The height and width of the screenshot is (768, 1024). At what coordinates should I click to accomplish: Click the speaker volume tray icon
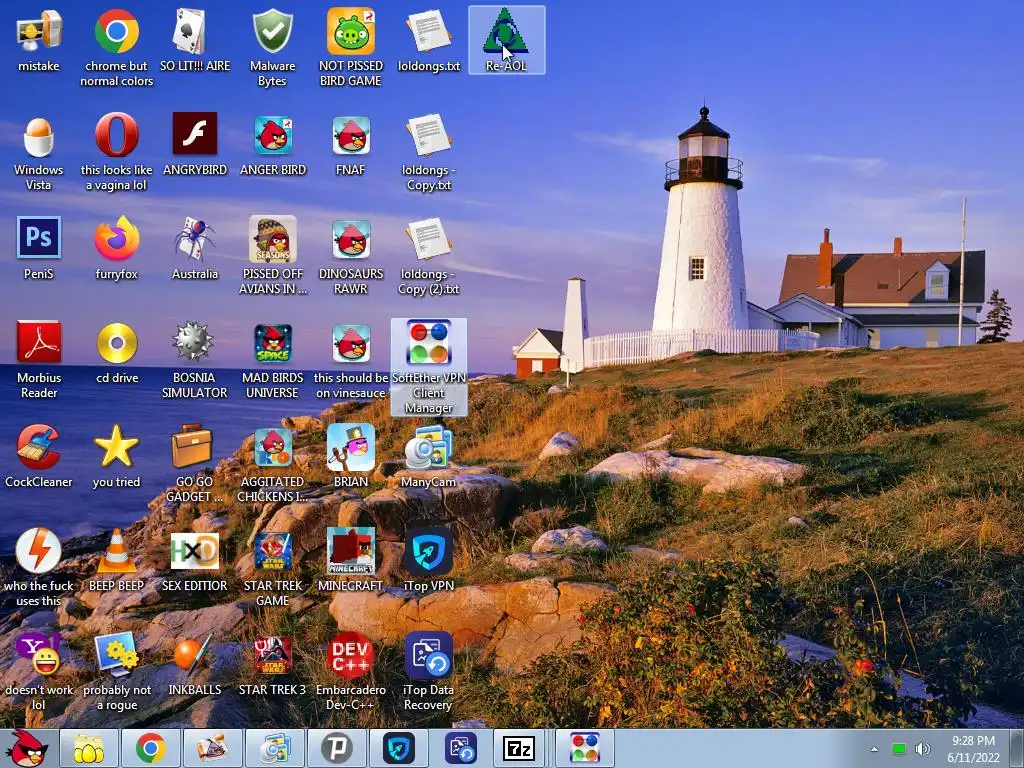pos(923,749)
